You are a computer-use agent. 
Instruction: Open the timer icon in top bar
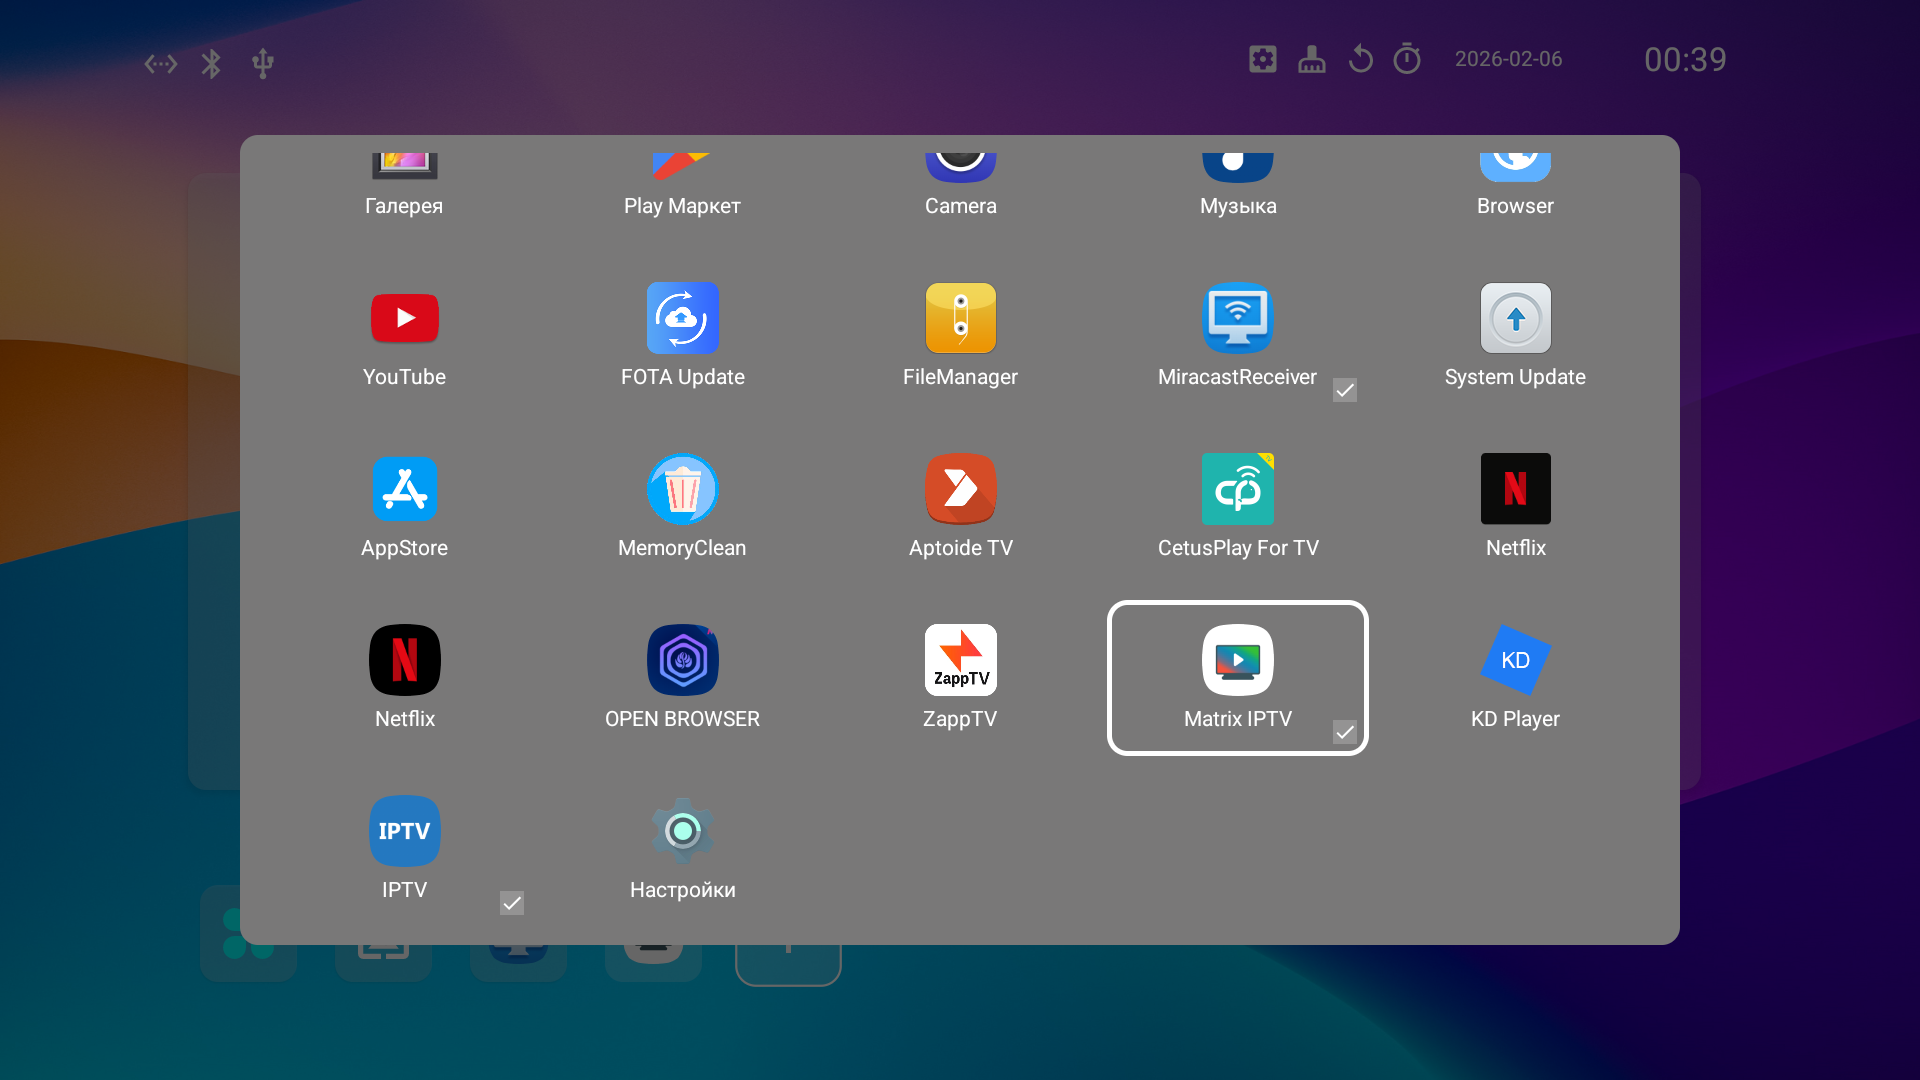coord(1407,59)
